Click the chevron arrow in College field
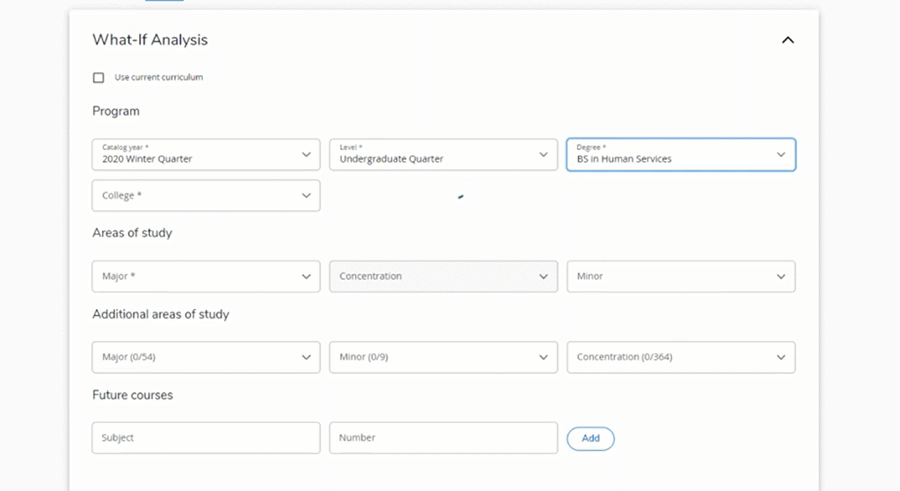 click(x=306, y=196)
